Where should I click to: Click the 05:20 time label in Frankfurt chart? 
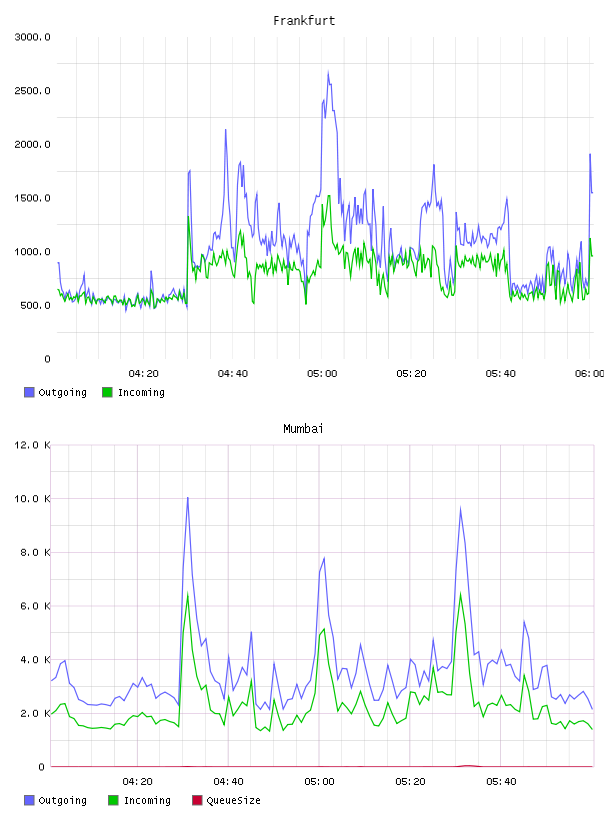[411, 374]
